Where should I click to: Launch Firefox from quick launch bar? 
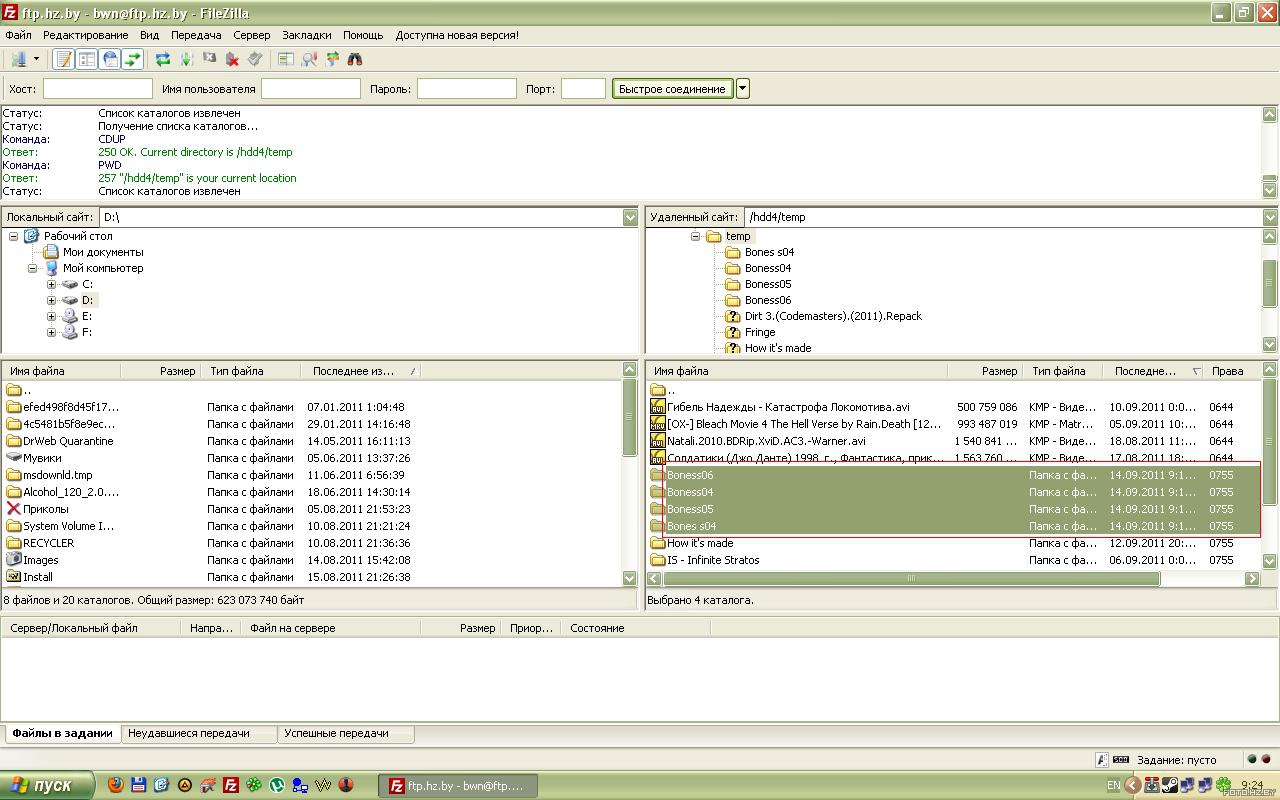(116, 786)
